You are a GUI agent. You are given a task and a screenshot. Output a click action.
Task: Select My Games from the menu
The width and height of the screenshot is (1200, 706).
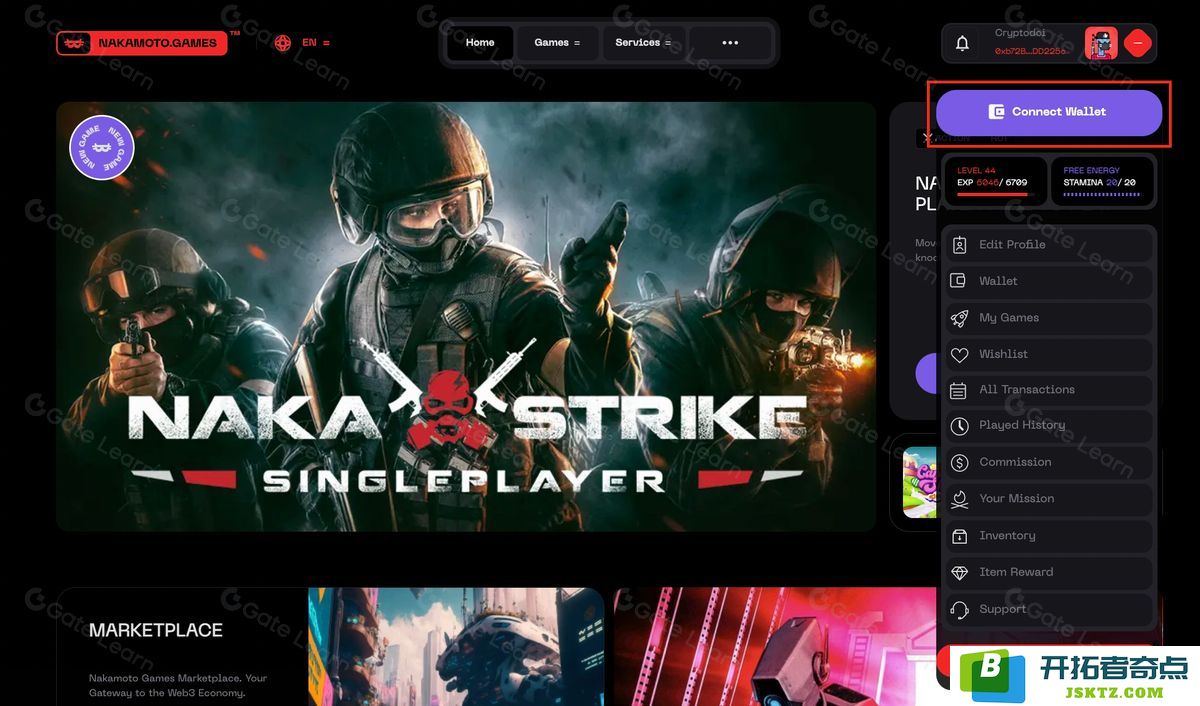[1049, 318]
